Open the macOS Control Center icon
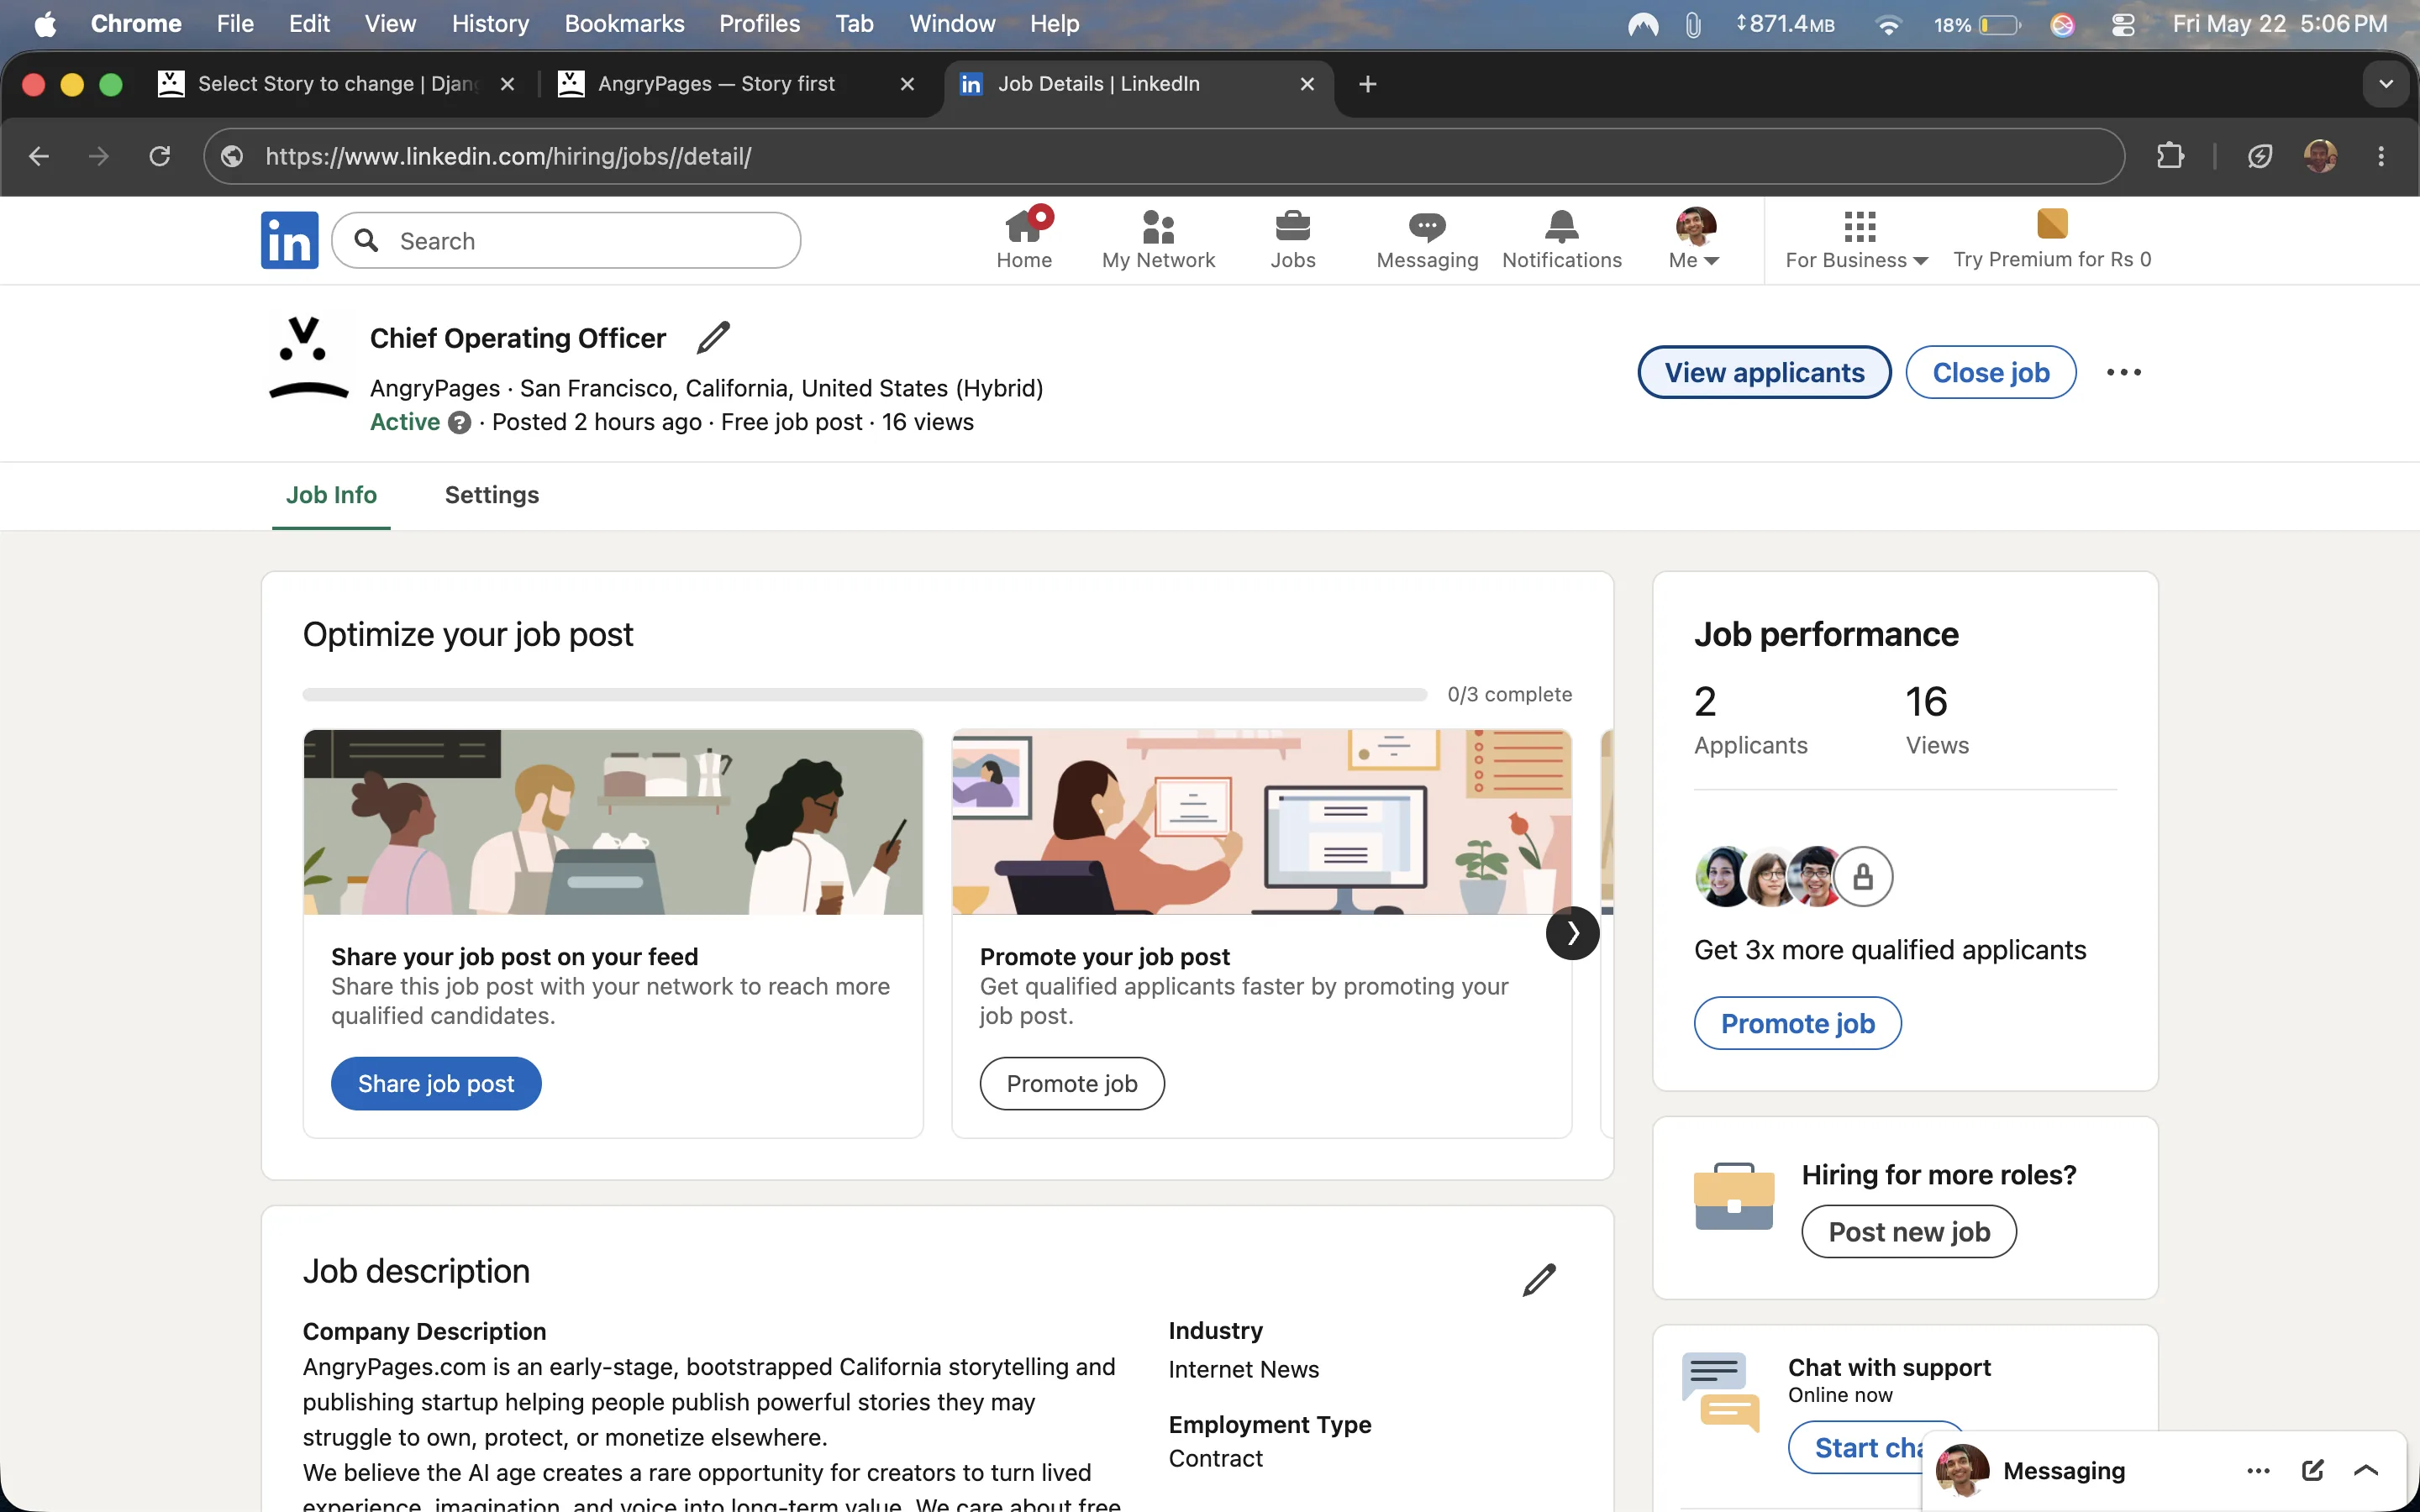The image size is (2420, 1512). [x=2122, y=24]
